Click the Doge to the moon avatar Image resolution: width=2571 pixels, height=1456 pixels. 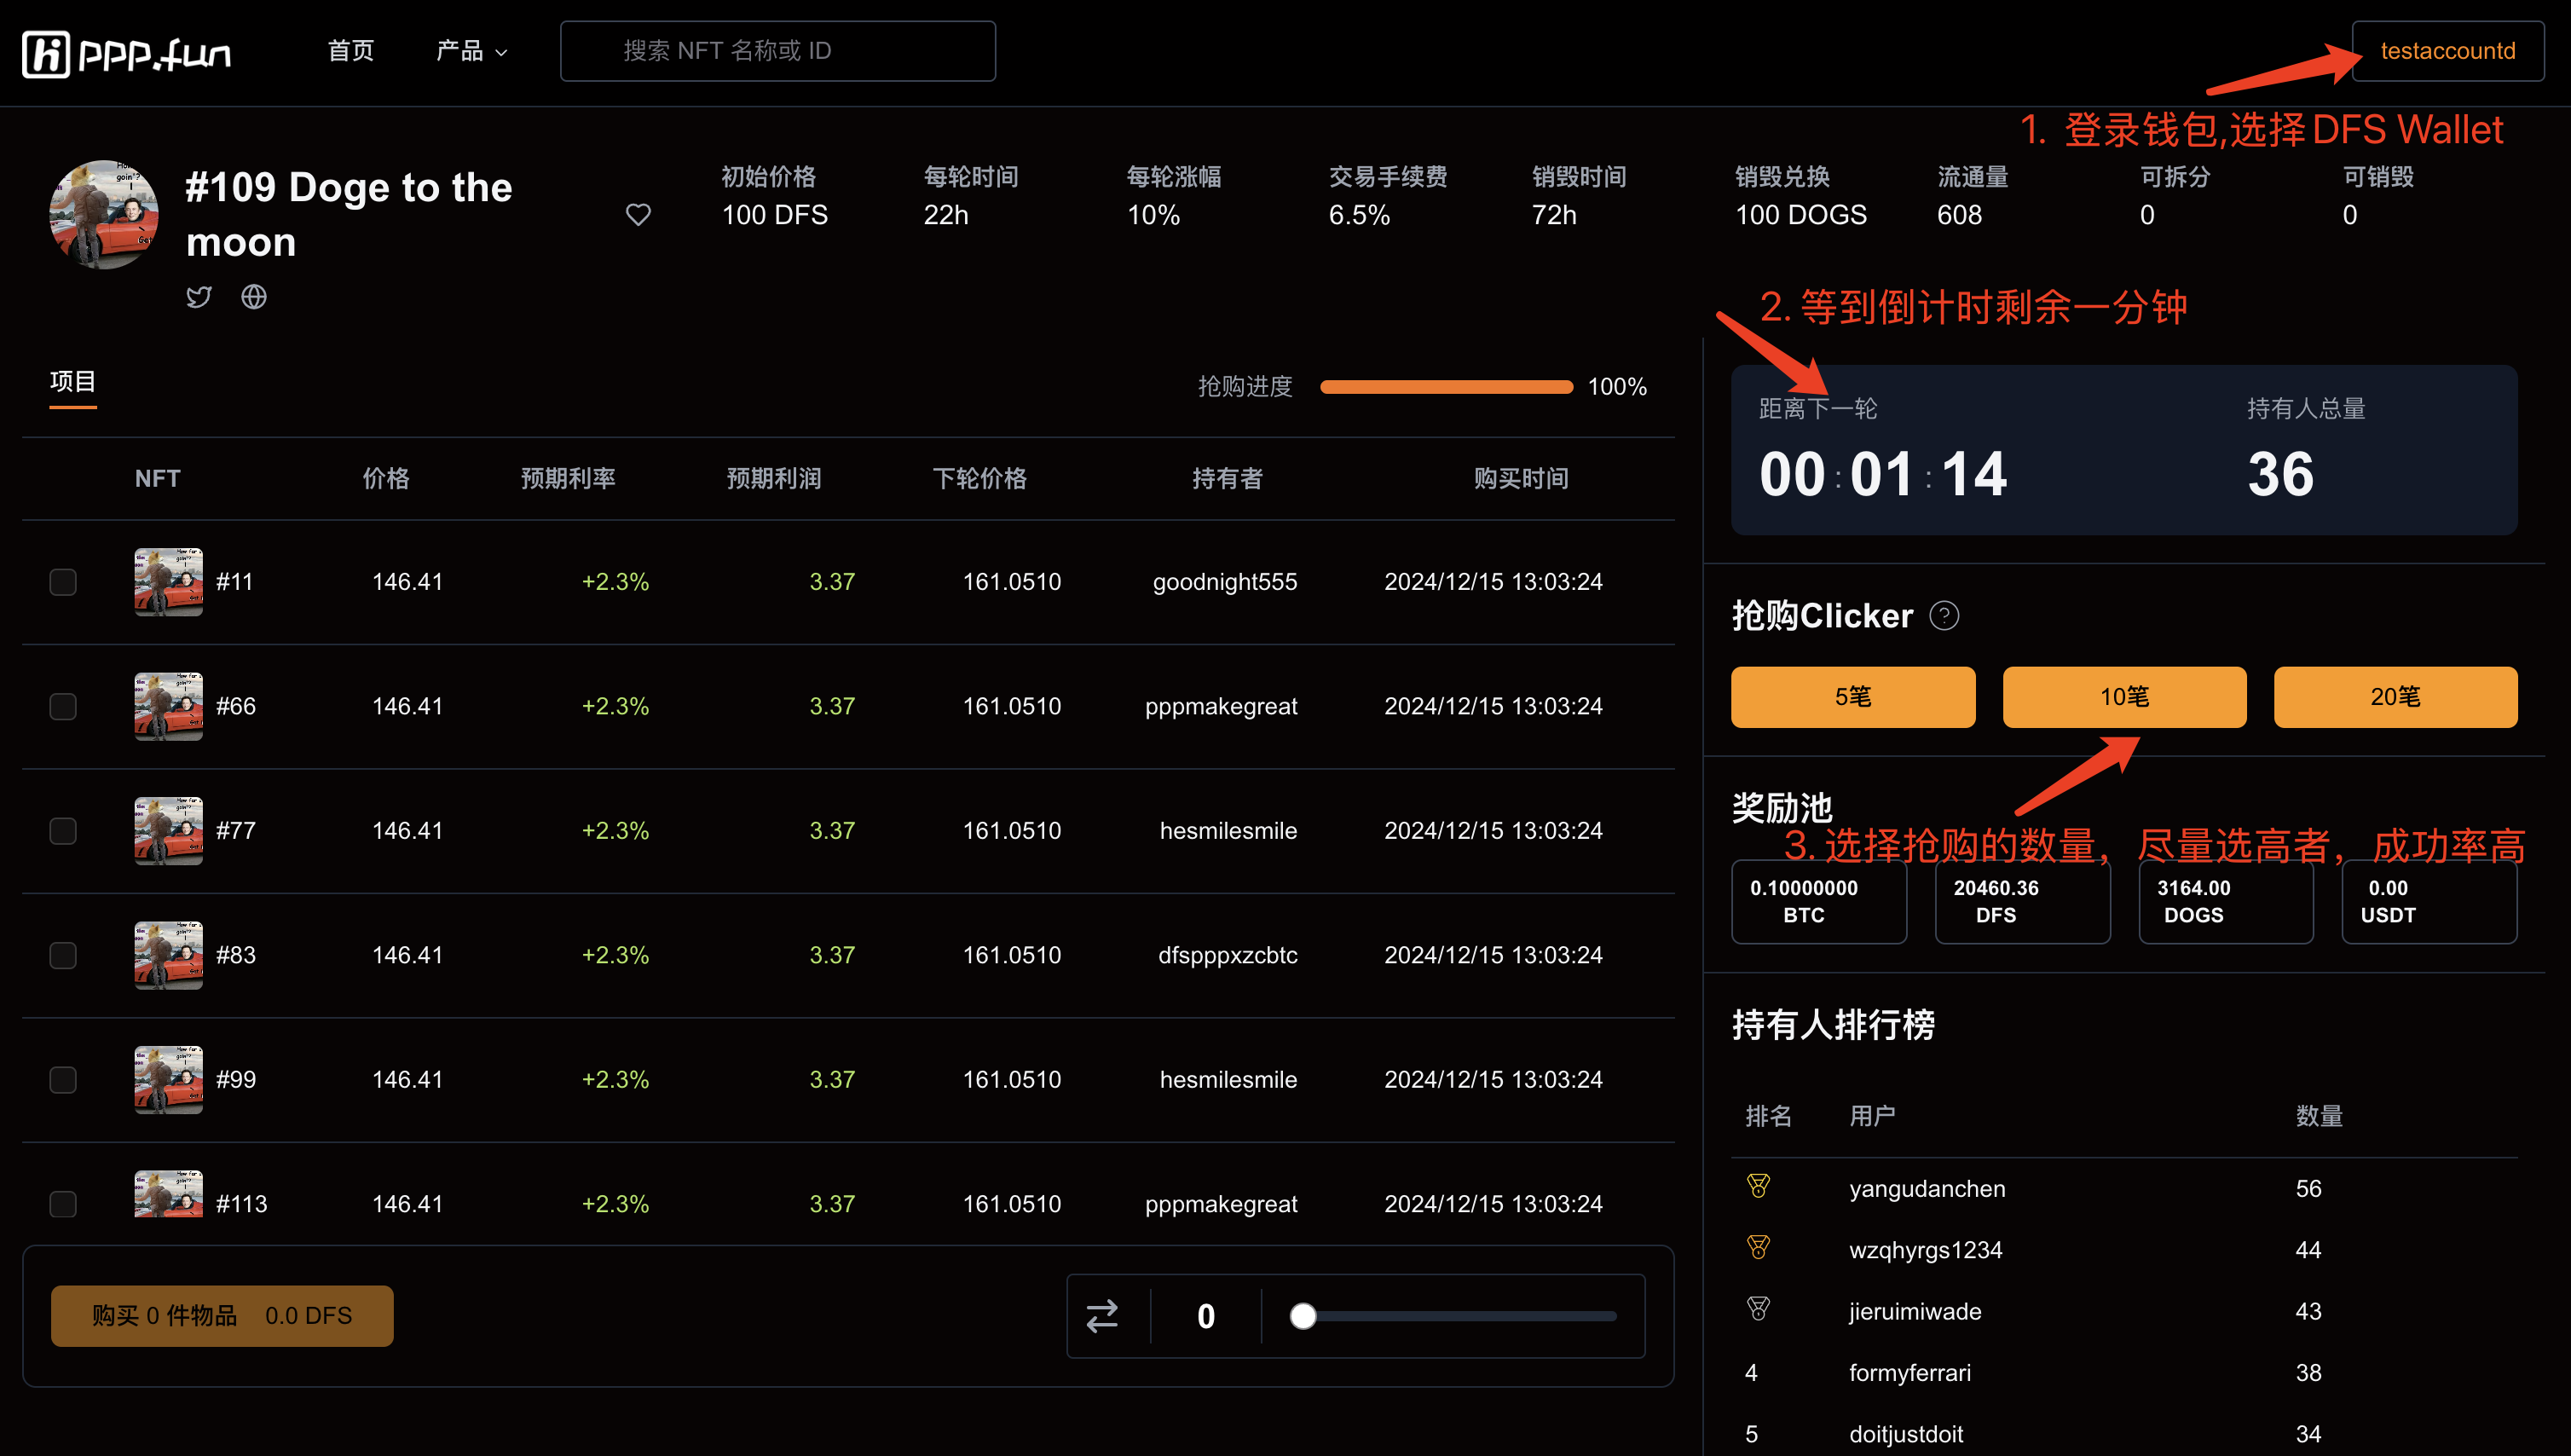(103, 214)
